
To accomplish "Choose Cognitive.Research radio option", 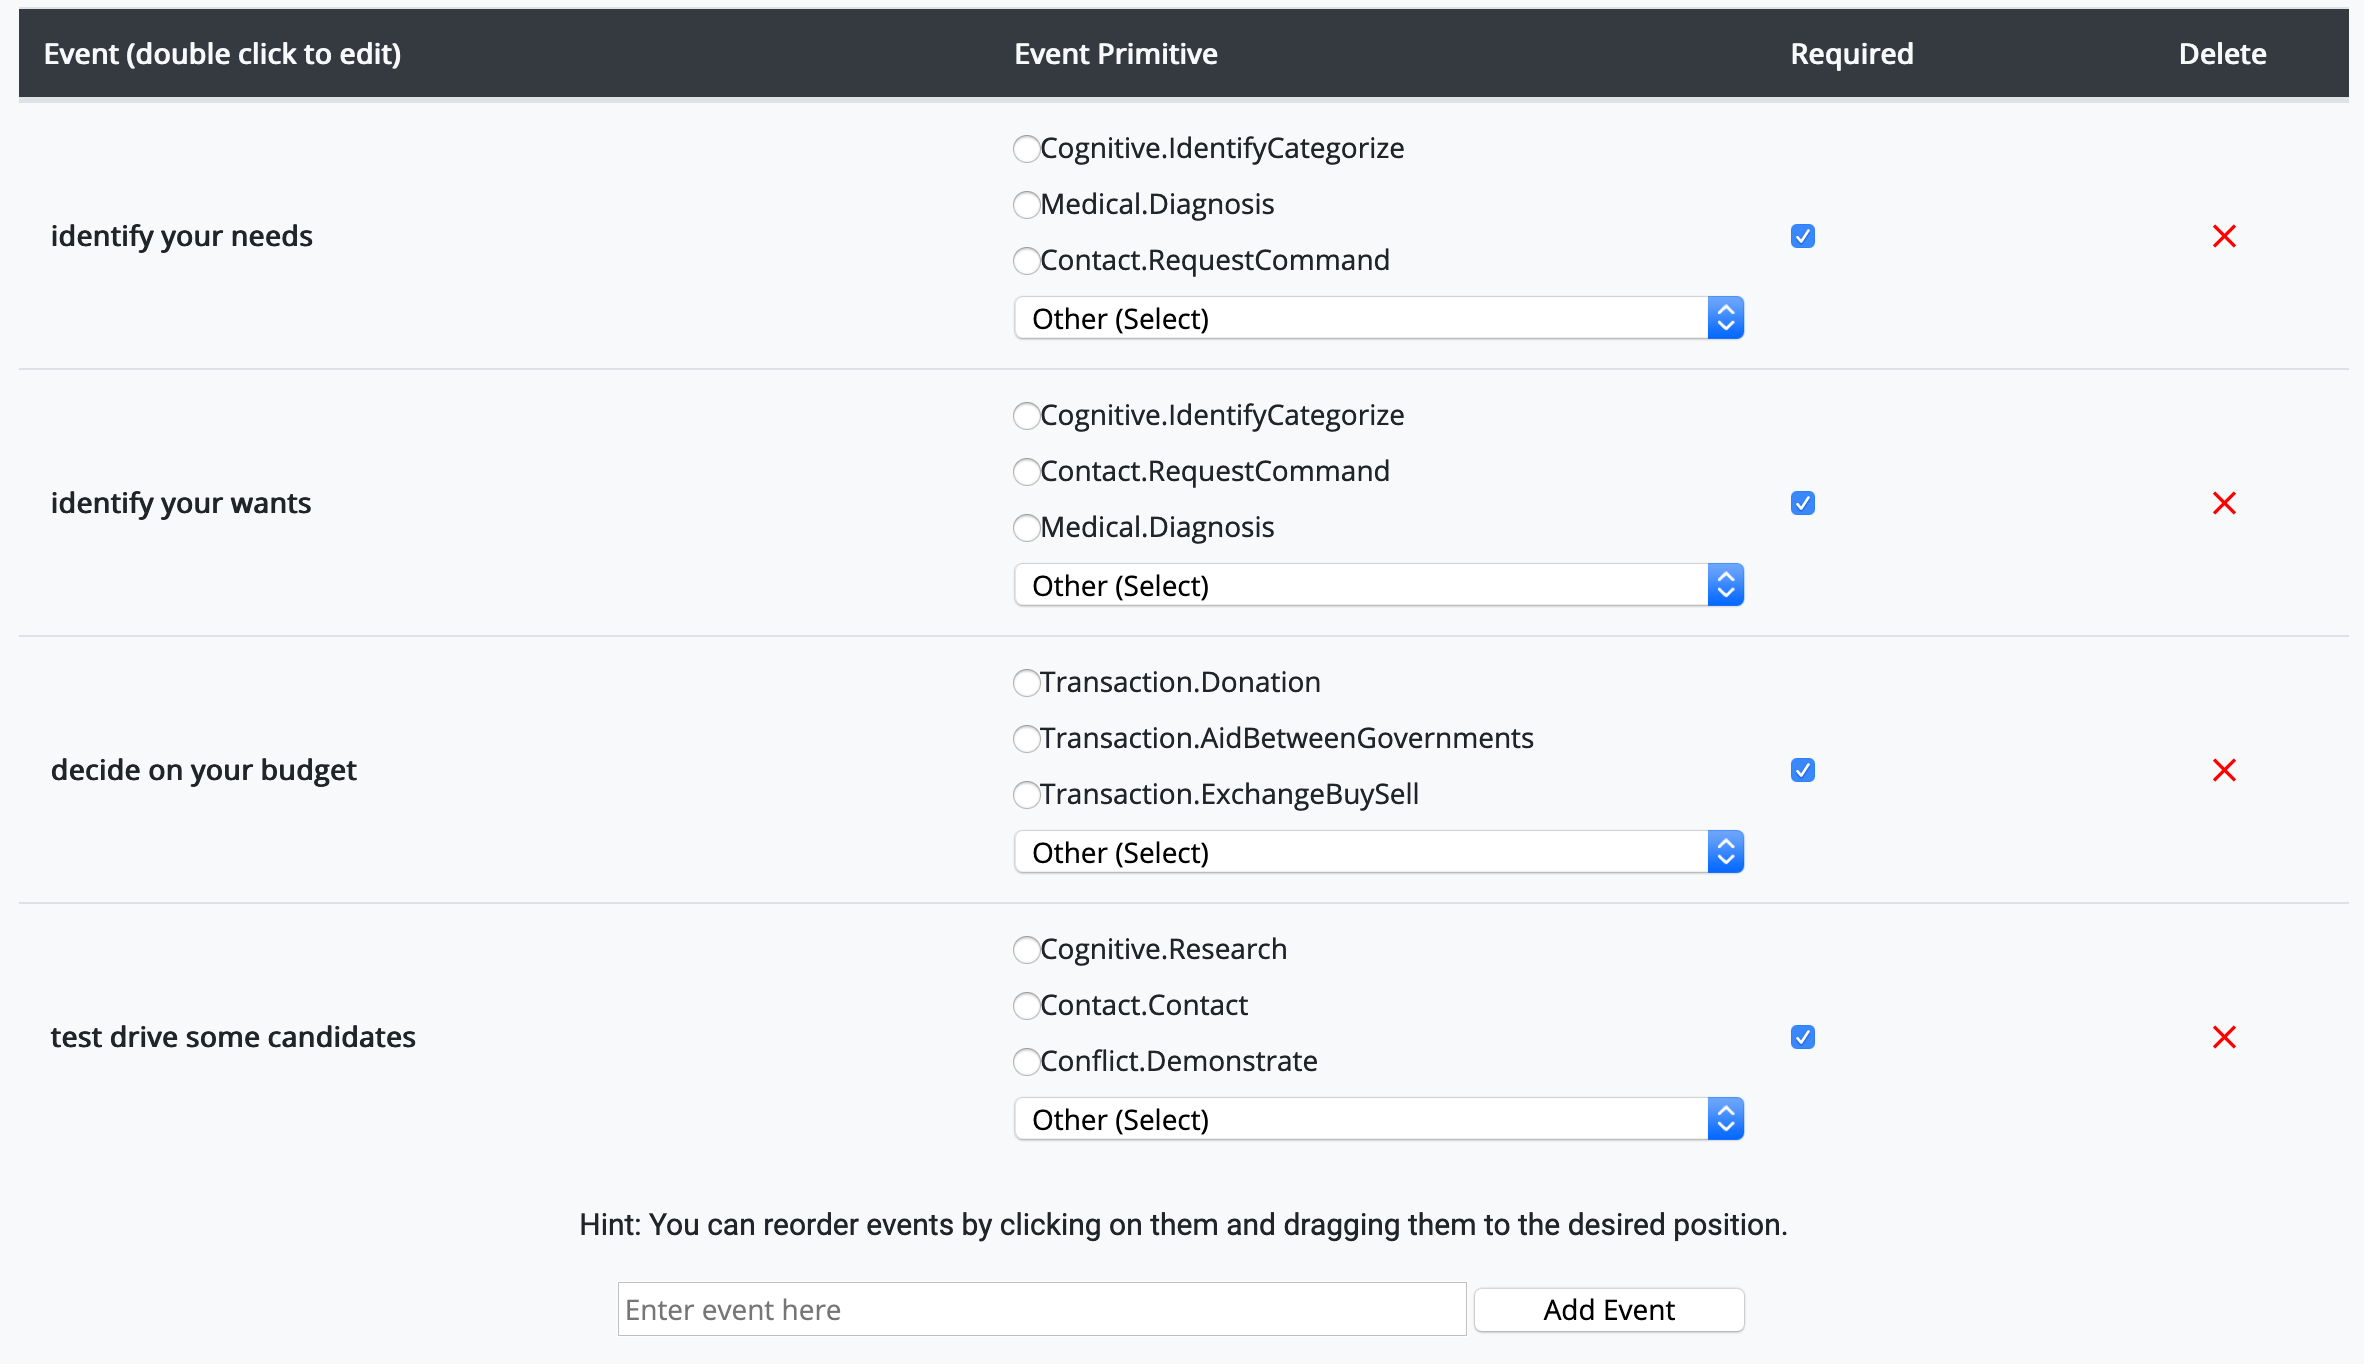I will tap(1026, 950).
